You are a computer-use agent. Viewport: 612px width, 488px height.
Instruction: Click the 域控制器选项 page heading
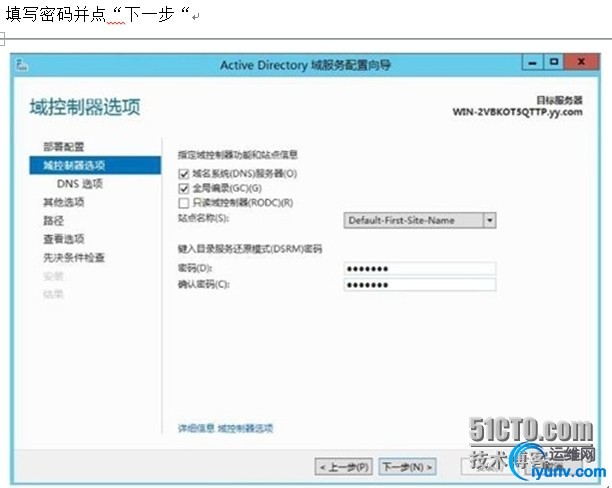pos(85,107)
